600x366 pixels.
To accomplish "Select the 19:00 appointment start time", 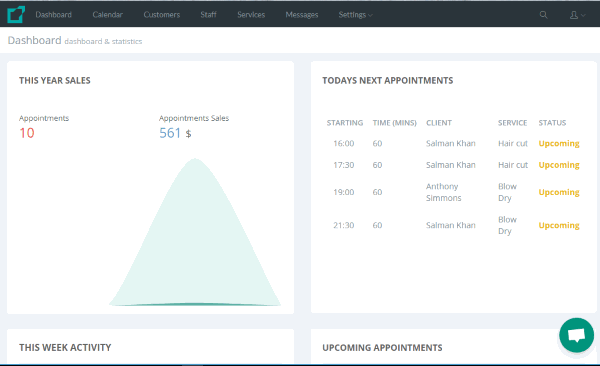I will (344, 192).
